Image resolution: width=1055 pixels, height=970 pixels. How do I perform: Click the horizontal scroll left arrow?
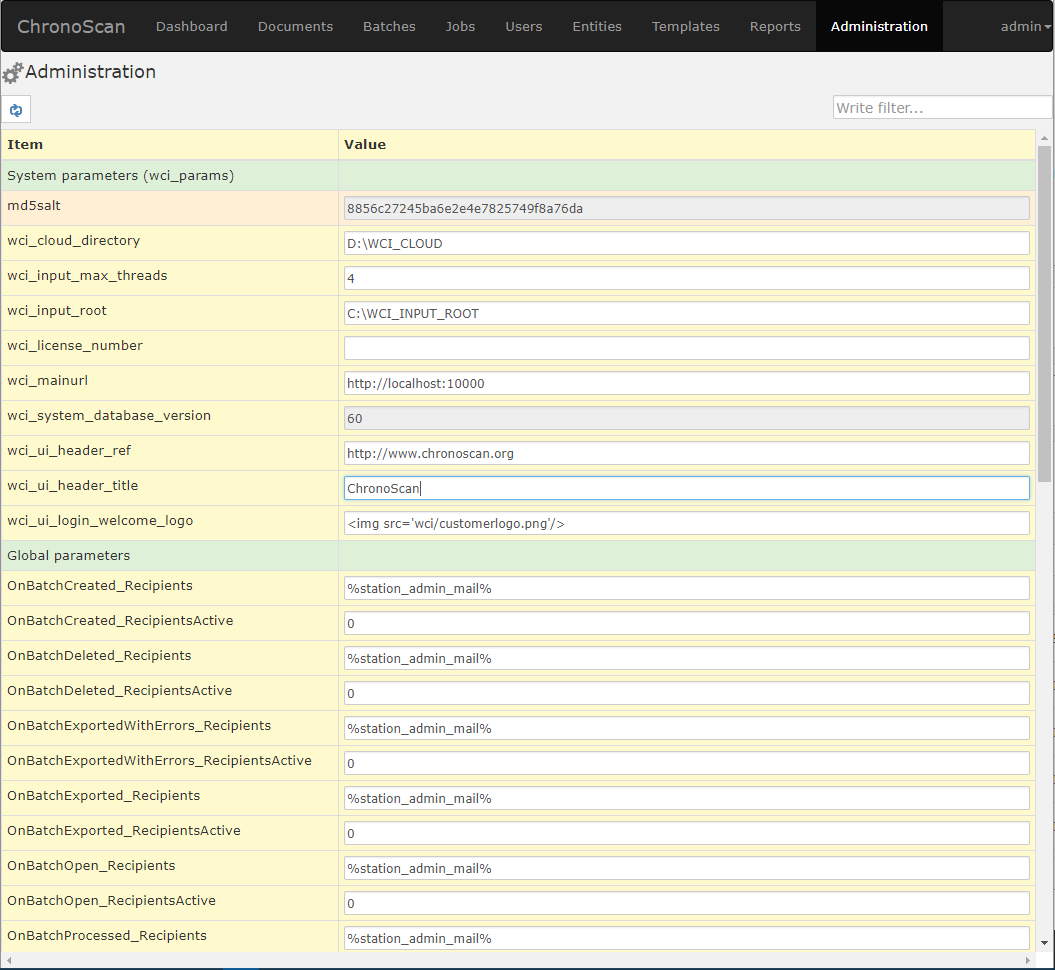coord(9,960)
